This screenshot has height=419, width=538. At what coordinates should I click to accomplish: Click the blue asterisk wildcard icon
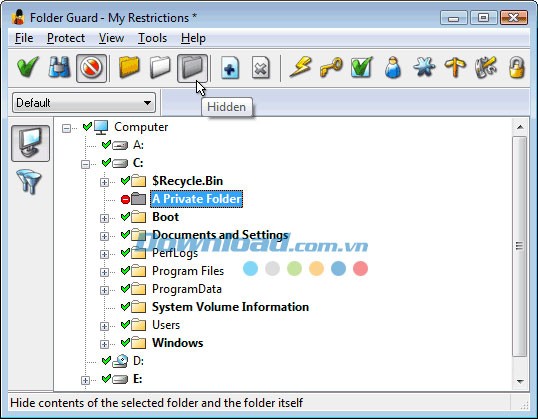point(424,67)
